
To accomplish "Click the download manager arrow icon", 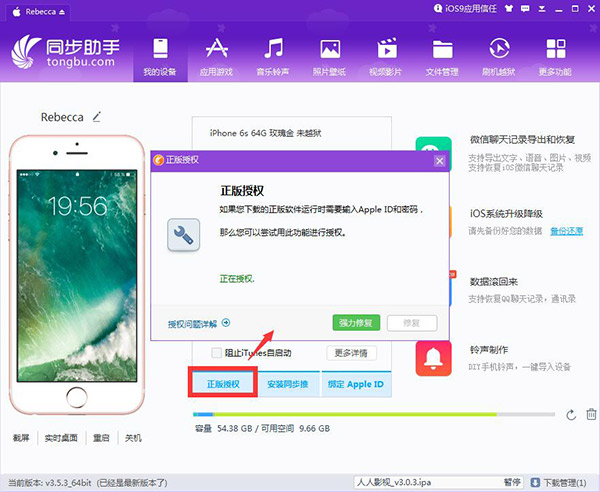I will pos(535,482).
